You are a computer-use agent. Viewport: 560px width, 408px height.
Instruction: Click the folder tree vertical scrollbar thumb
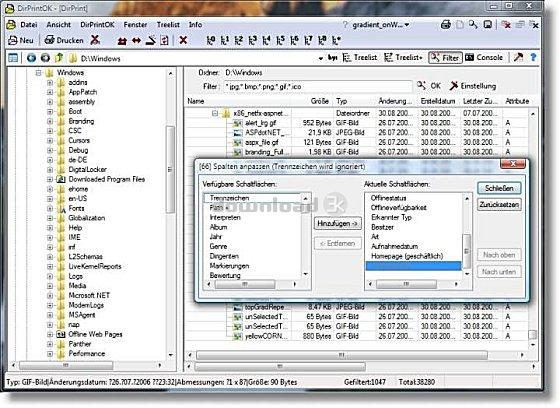[170, 169]
